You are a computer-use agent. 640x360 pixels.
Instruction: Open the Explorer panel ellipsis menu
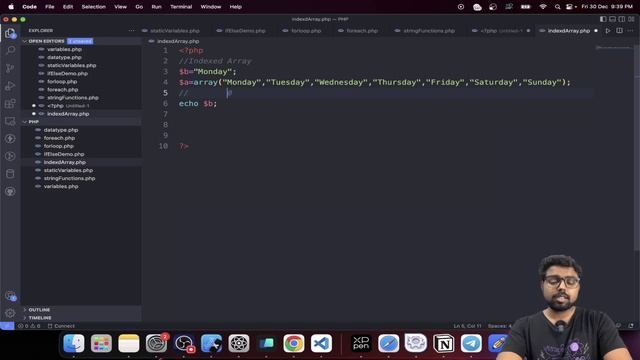pos(131,31)
